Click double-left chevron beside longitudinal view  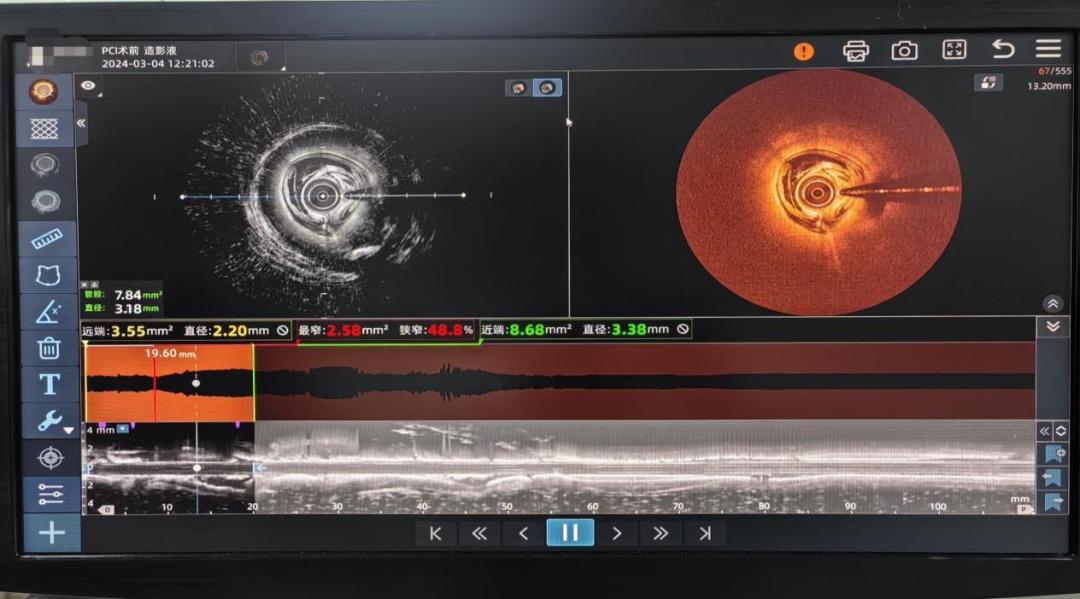pos(1044,431)
